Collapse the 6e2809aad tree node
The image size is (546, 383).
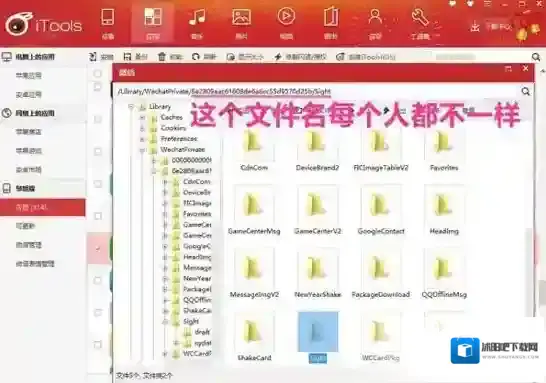click(154, 171)
